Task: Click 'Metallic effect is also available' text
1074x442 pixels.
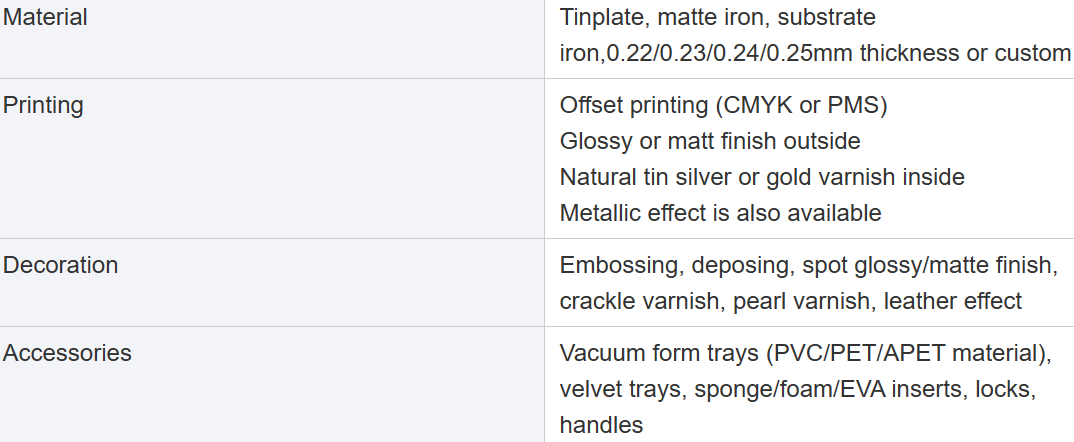Action: tap(721, 212)
